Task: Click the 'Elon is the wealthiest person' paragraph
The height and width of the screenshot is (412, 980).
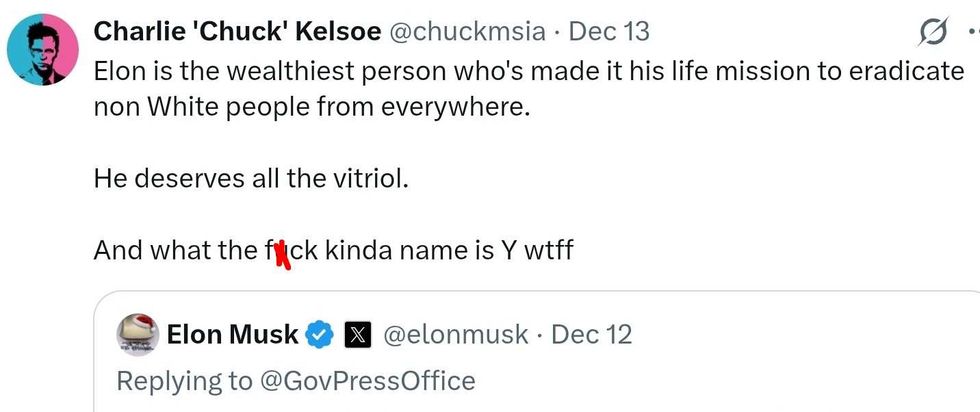Action: tap(528, 72)
